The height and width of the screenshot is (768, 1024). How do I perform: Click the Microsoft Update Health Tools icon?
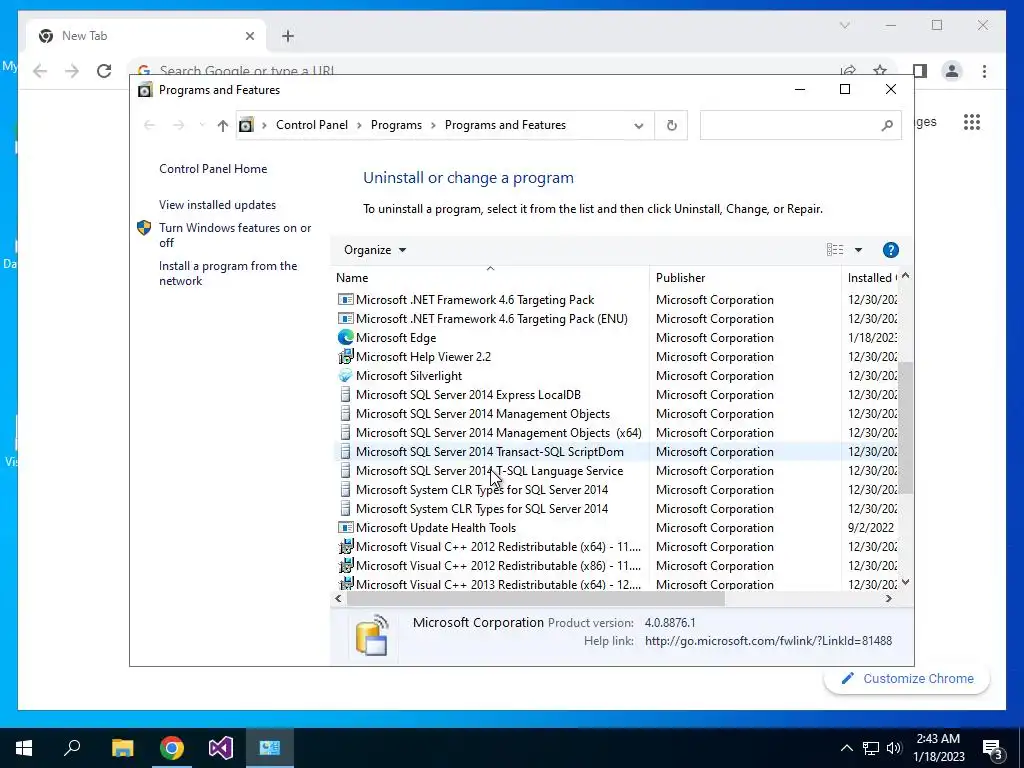click(345, 528)
